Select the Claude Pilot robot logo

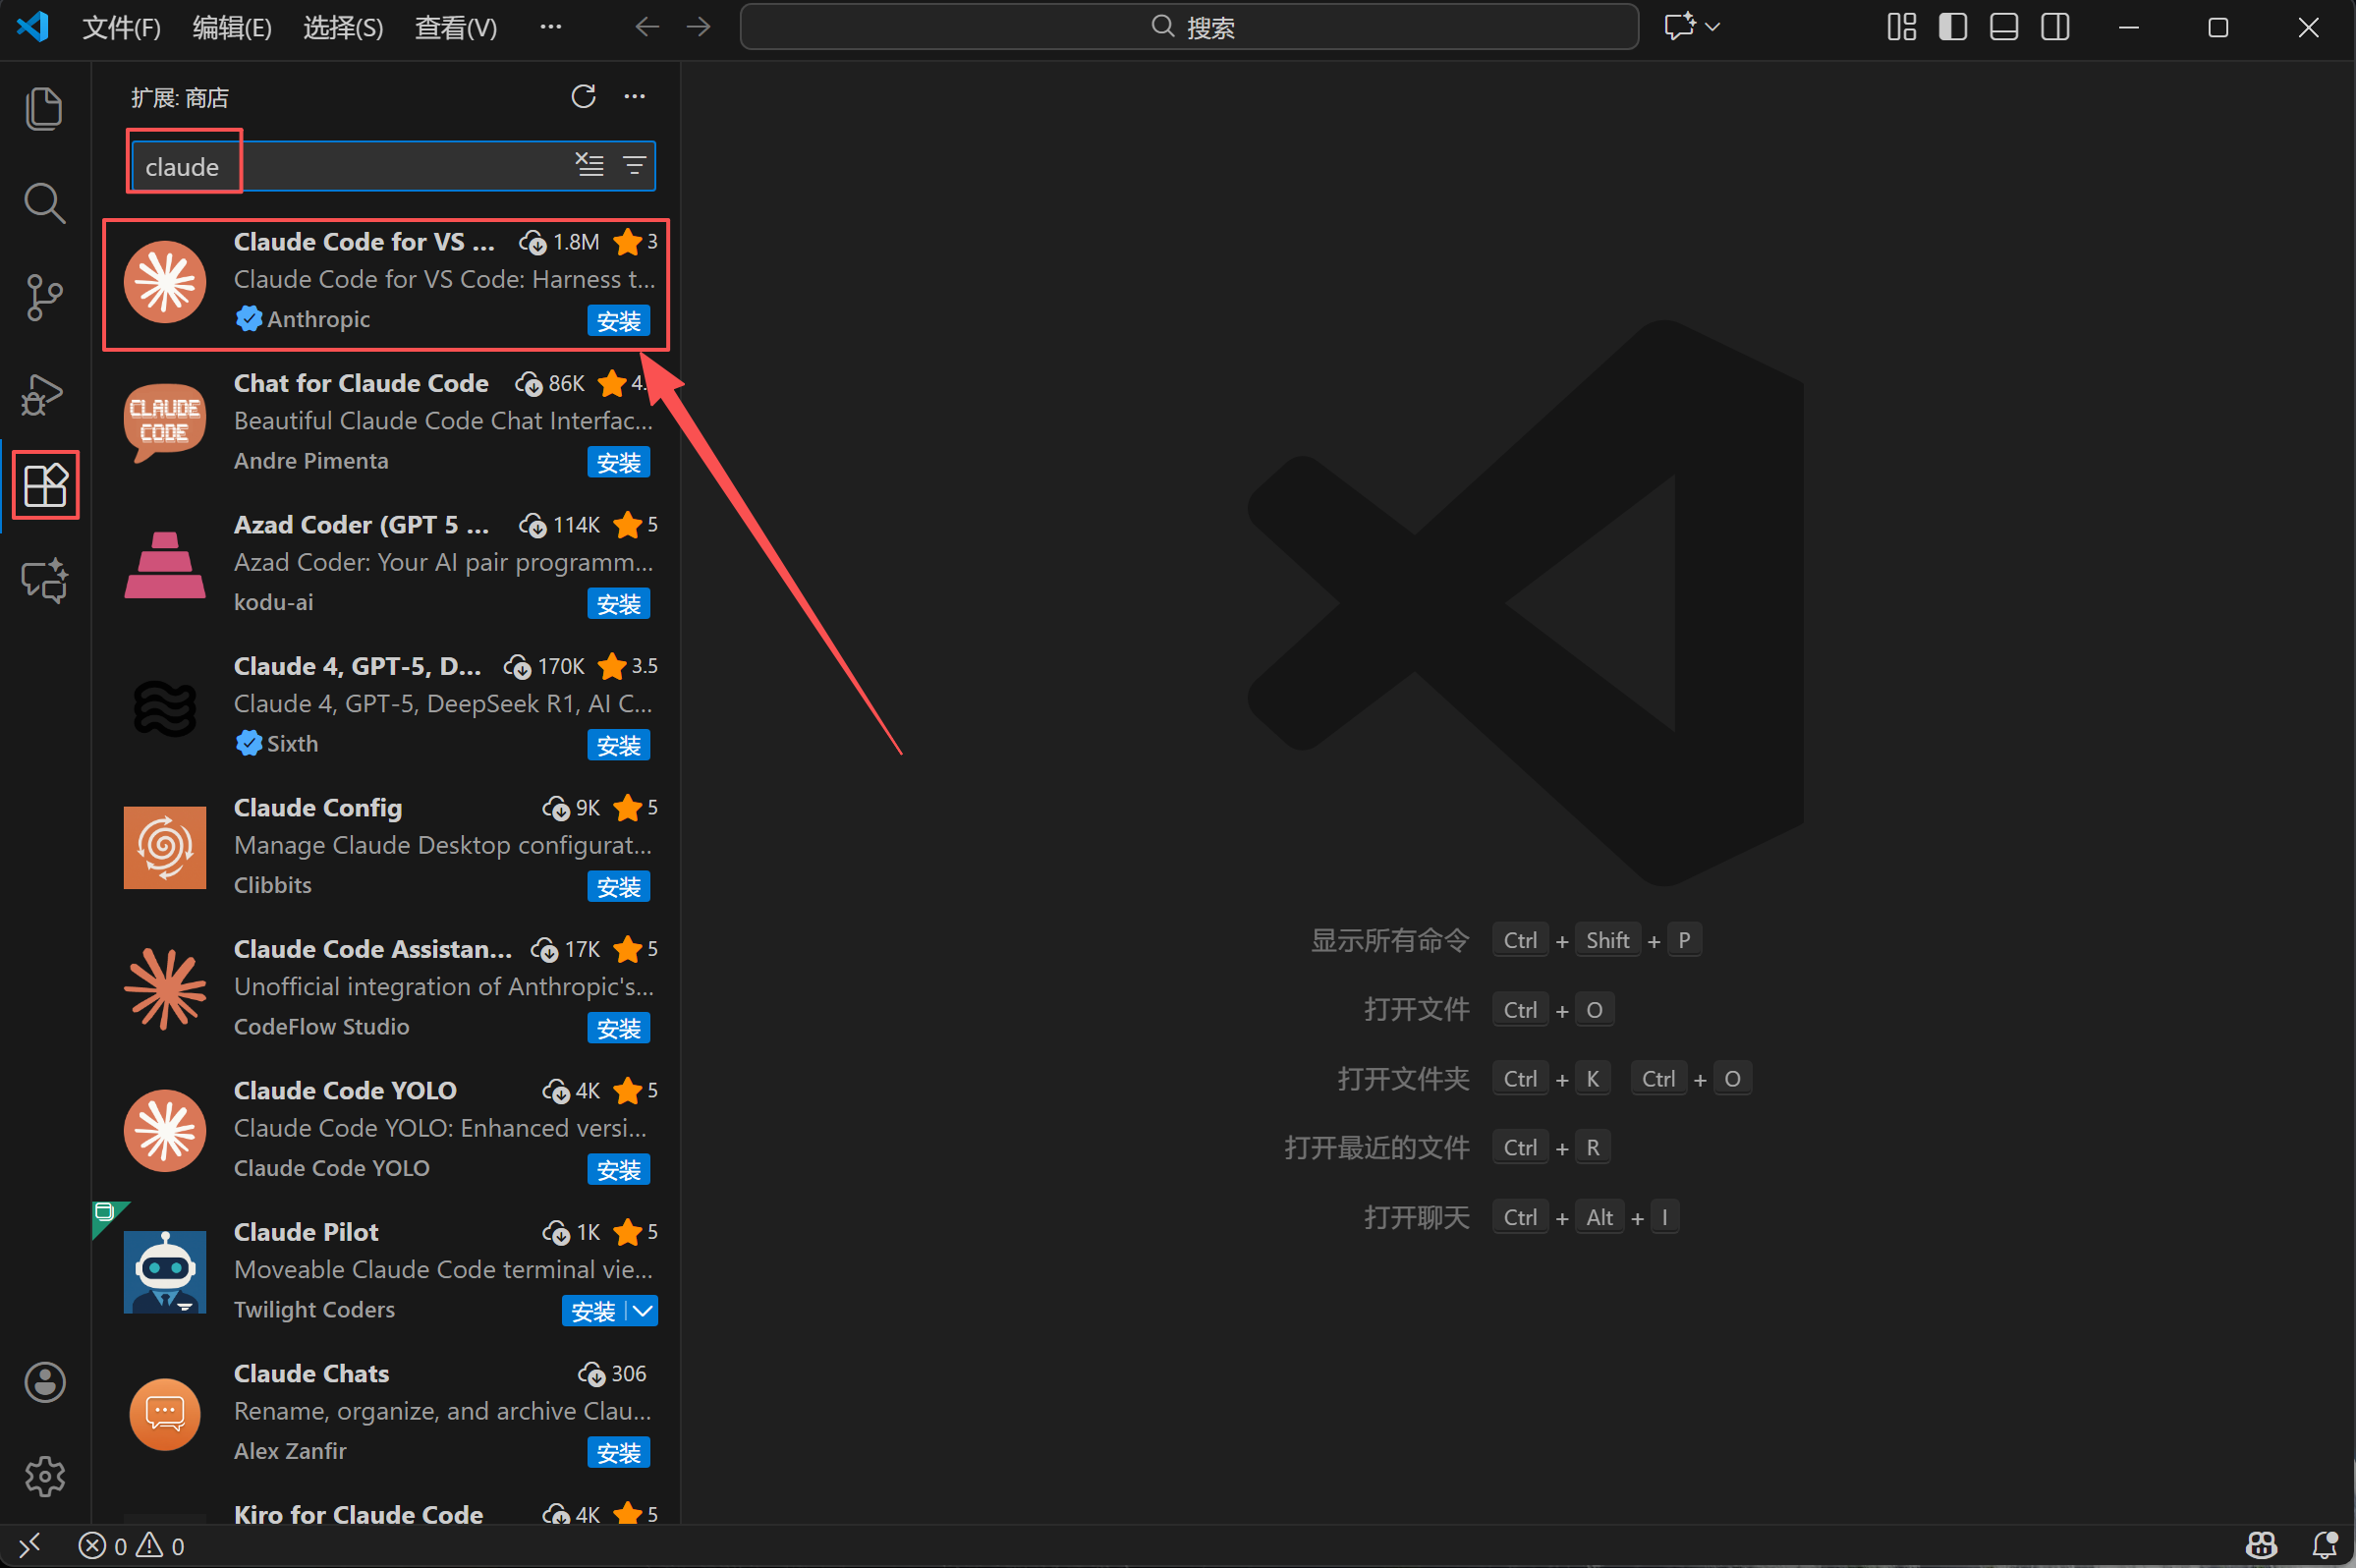click(165, 1272)
